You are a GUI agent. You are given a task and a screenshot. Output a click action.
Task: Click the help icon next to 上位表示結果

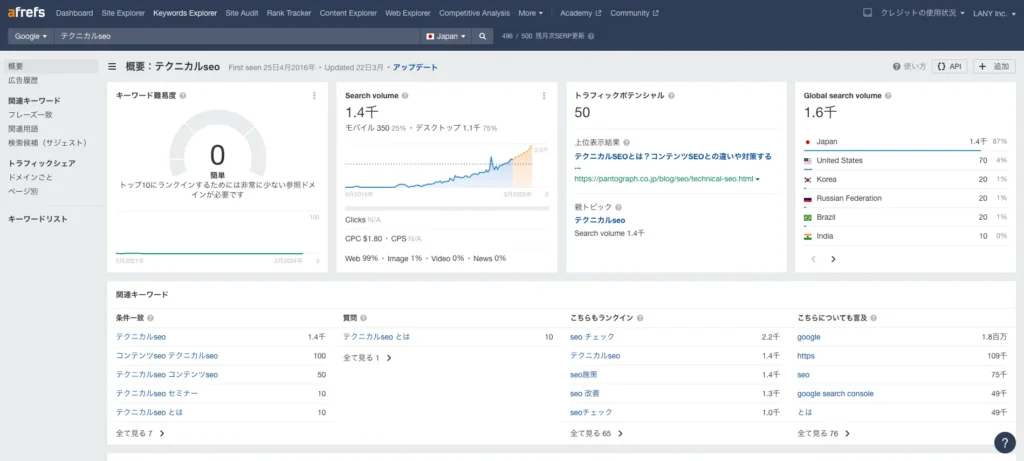(626, 142)
